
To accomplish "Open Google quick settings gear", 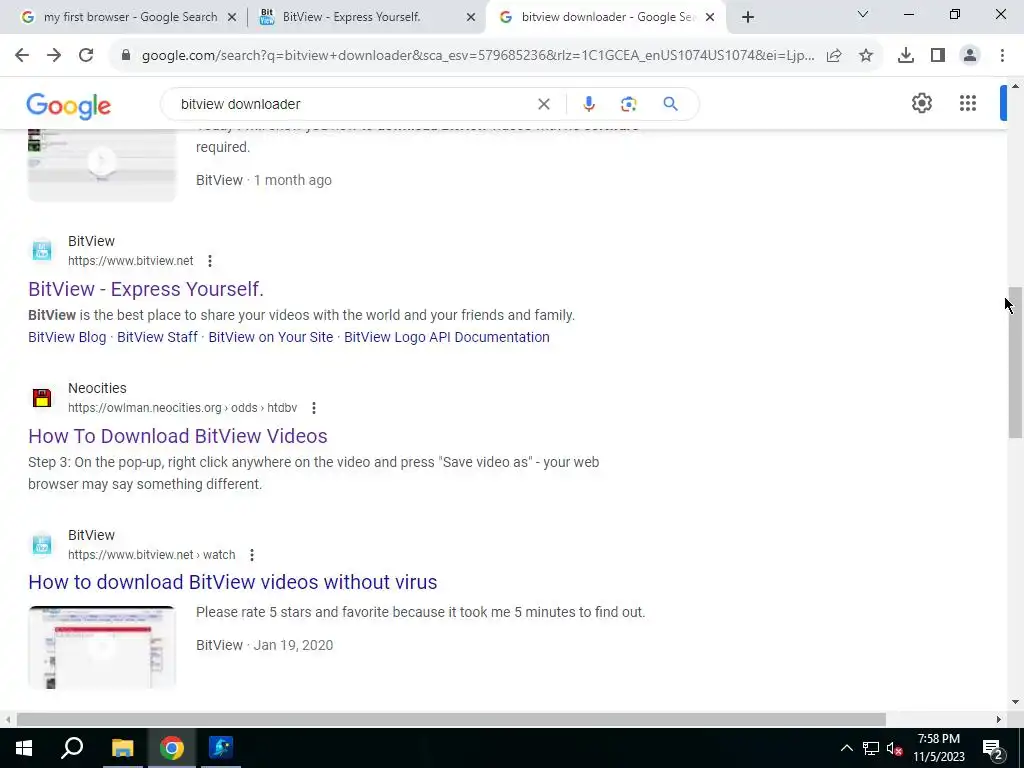I will point(921,103).
